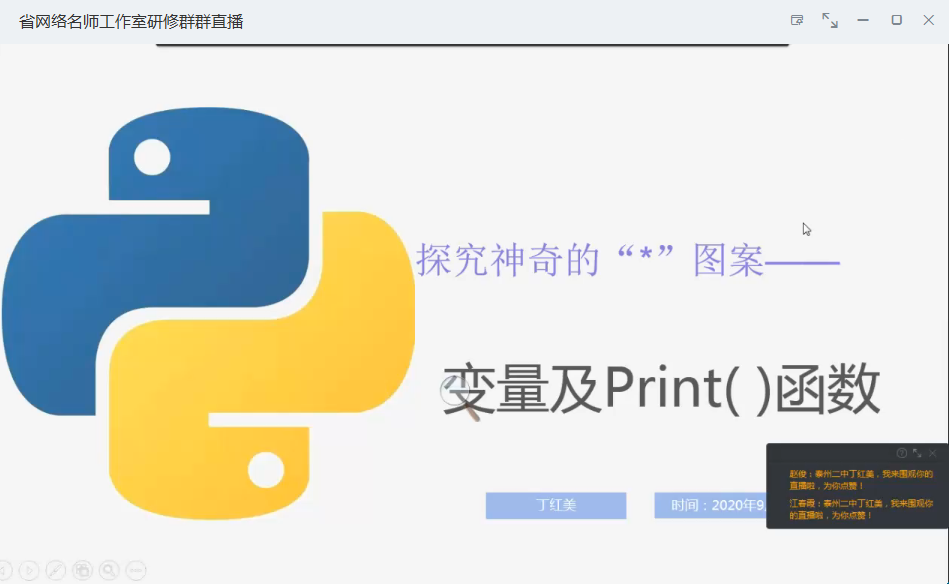Maximize the live broadcast window
The width and height of the screenshot is (949, 584).
coord(896,21)
